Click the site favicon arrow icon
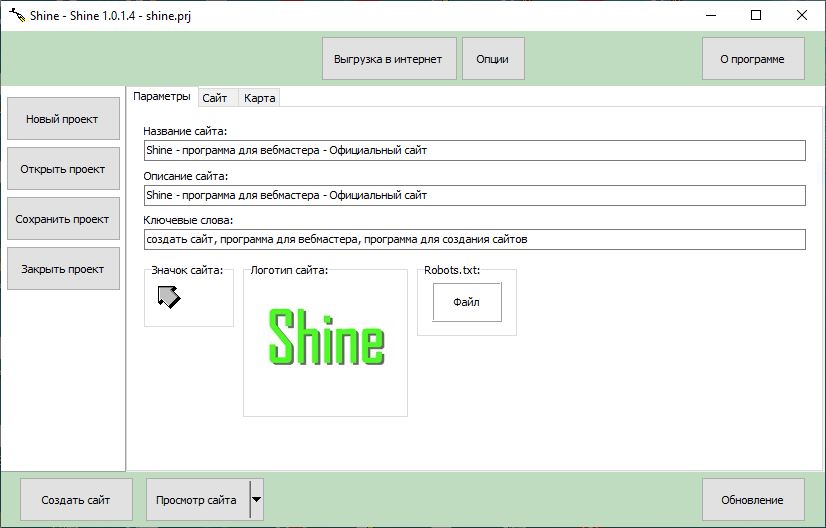The height and width of the screenshot is (528, 826). pyautogui.click(x=168, y=296)
